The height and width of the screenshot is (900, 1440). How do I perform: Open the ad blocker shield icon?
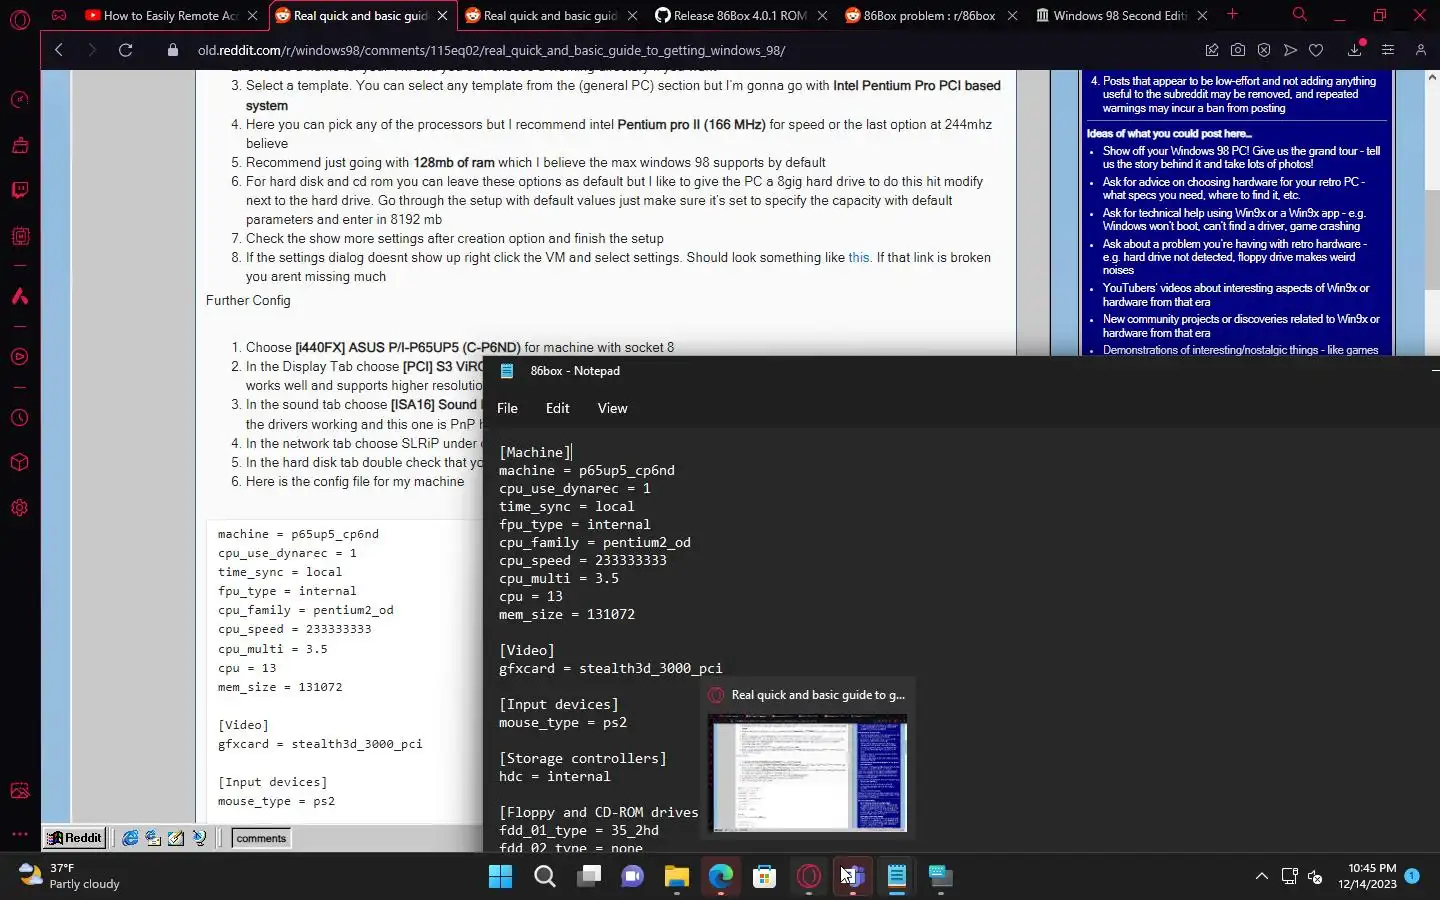(1264, 50)
